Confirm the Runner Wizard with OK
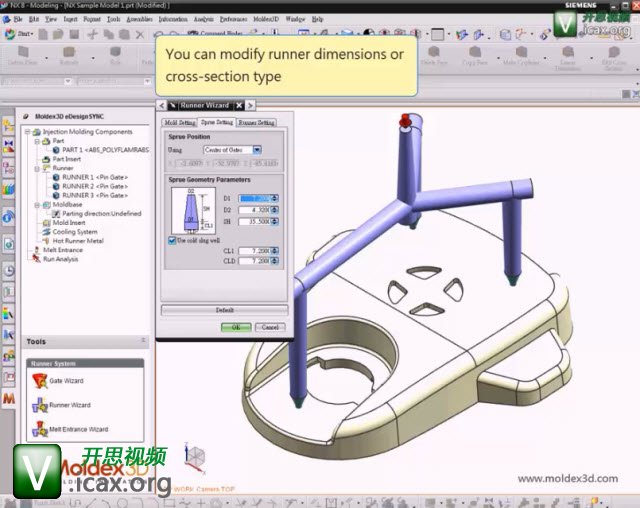 click(x=236, y=327)
